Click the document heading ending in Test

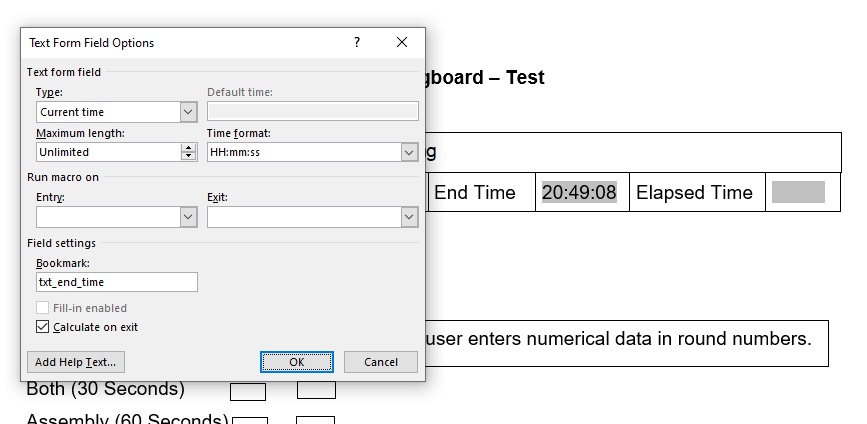pyautogui.click(x=485, y=77)
